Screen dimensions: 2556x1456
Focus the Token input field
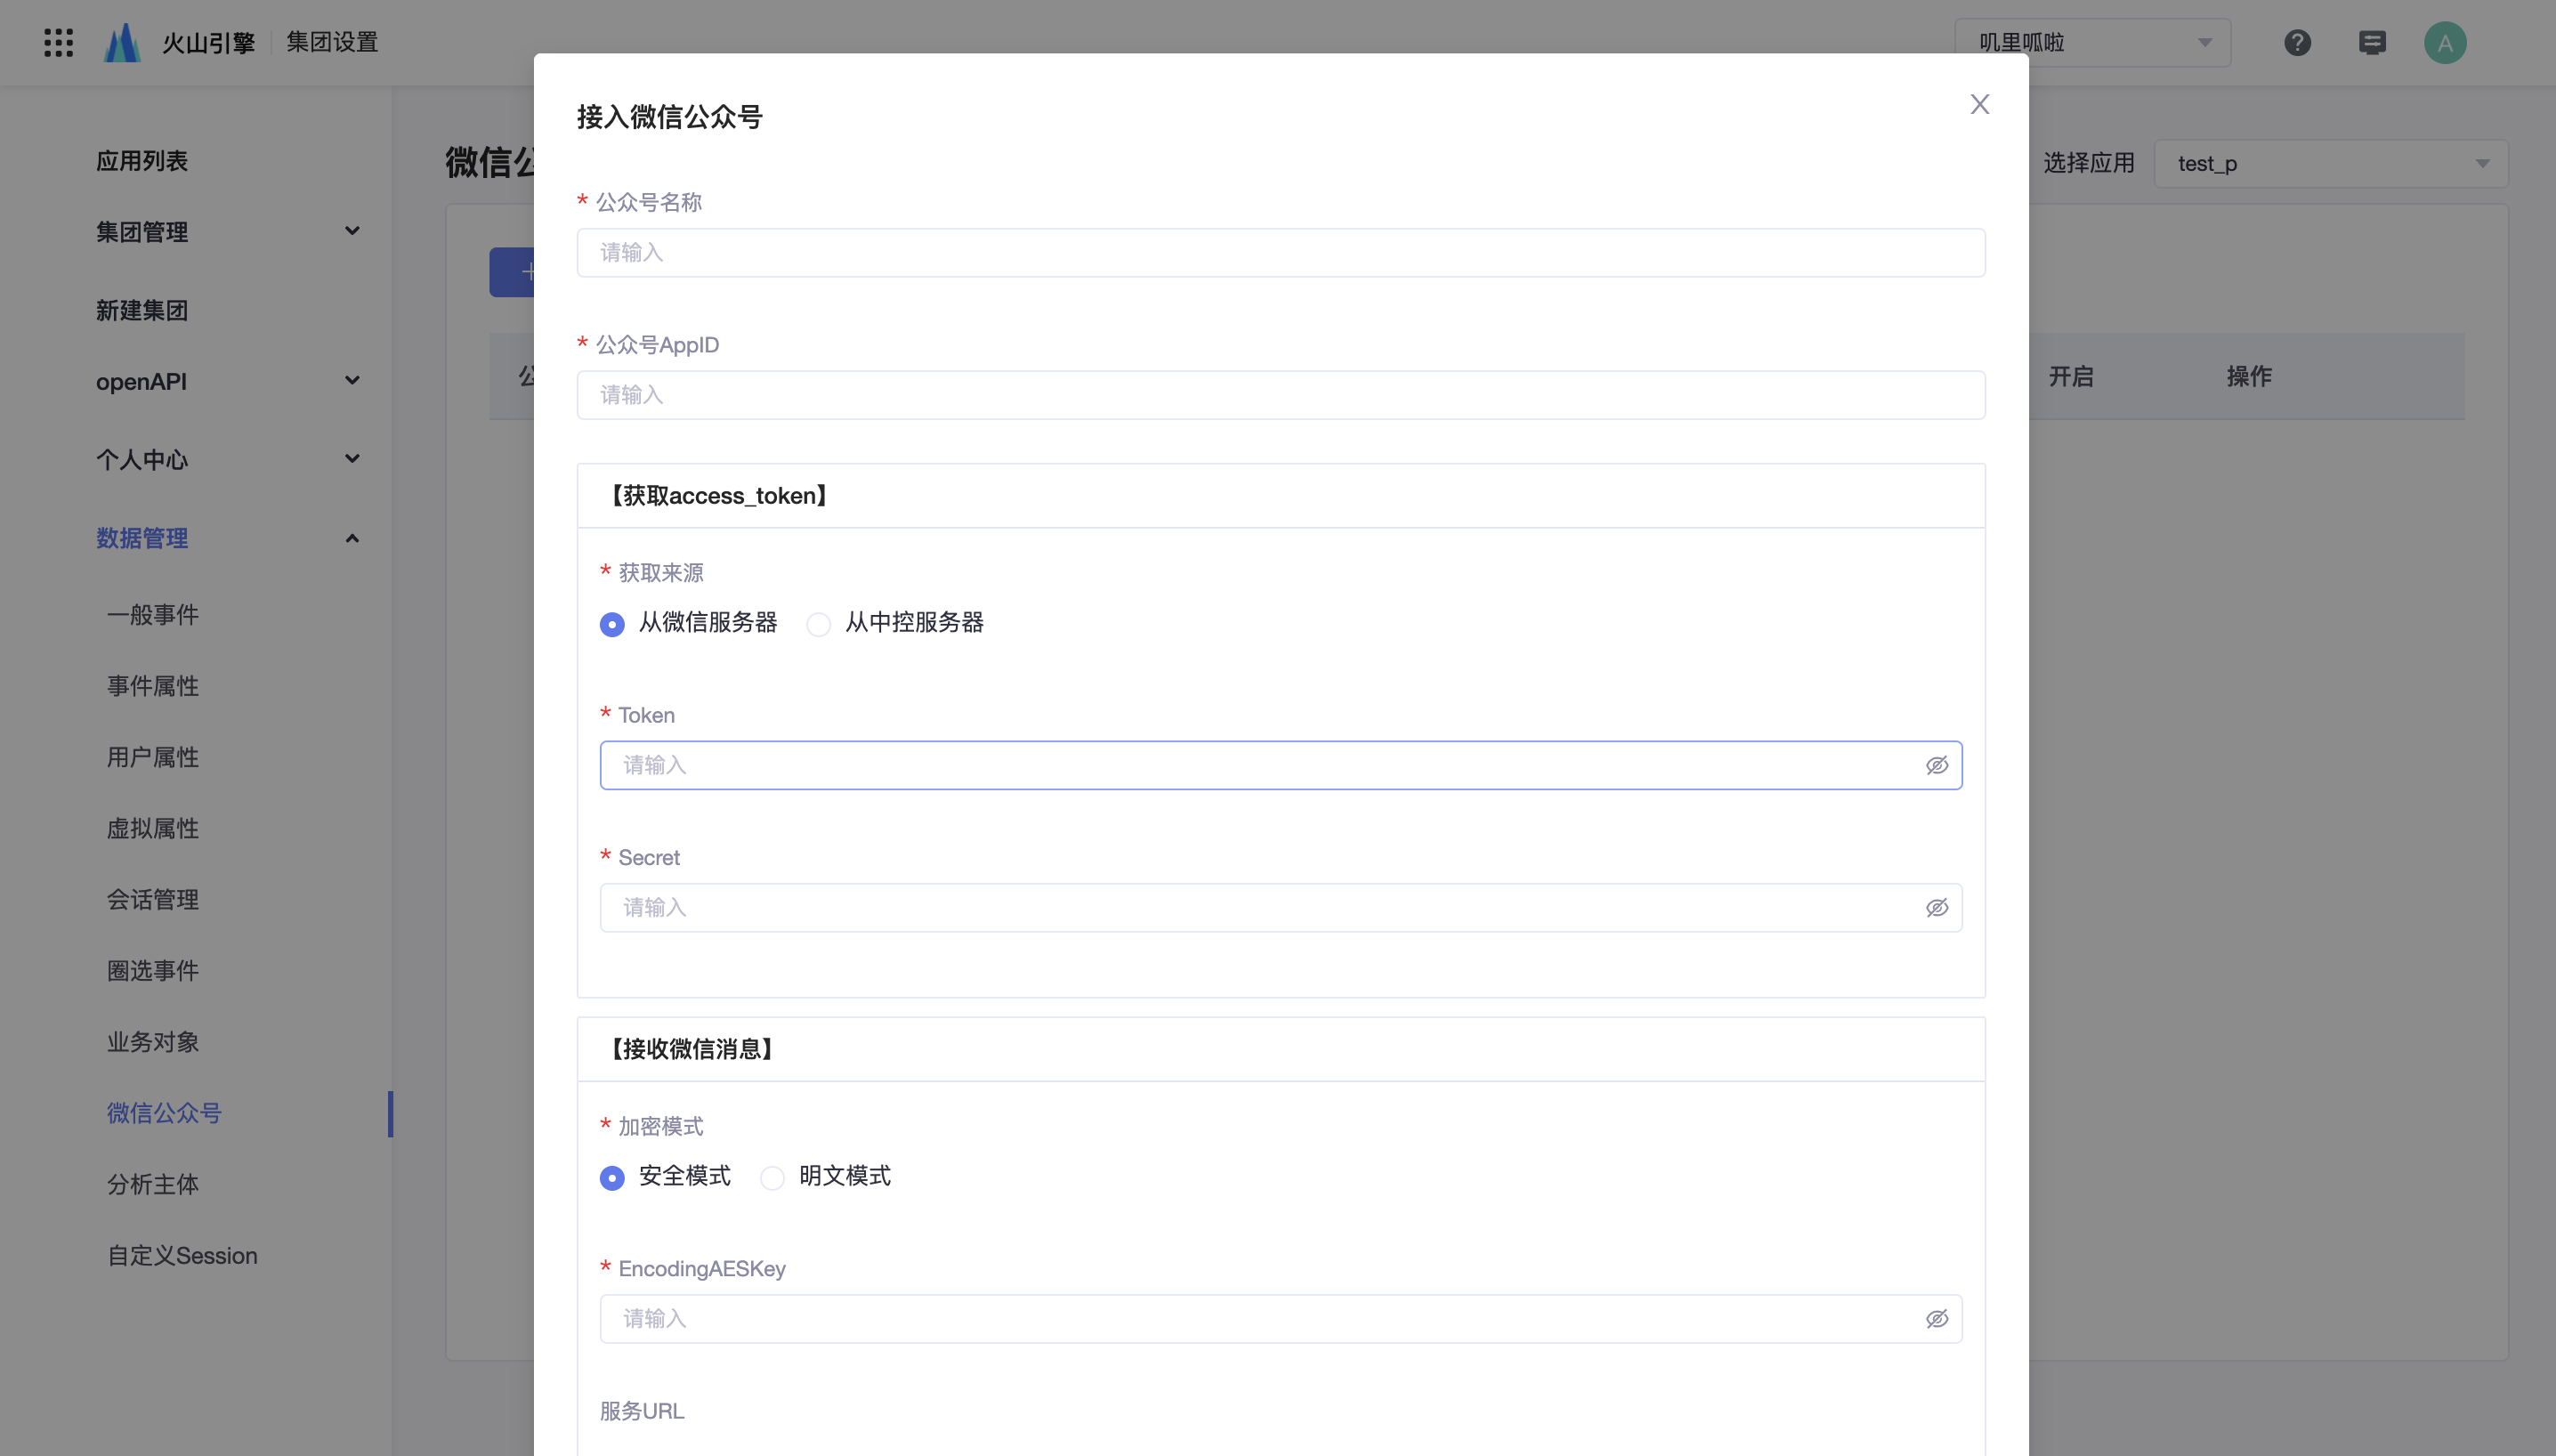coord(1280,765)
